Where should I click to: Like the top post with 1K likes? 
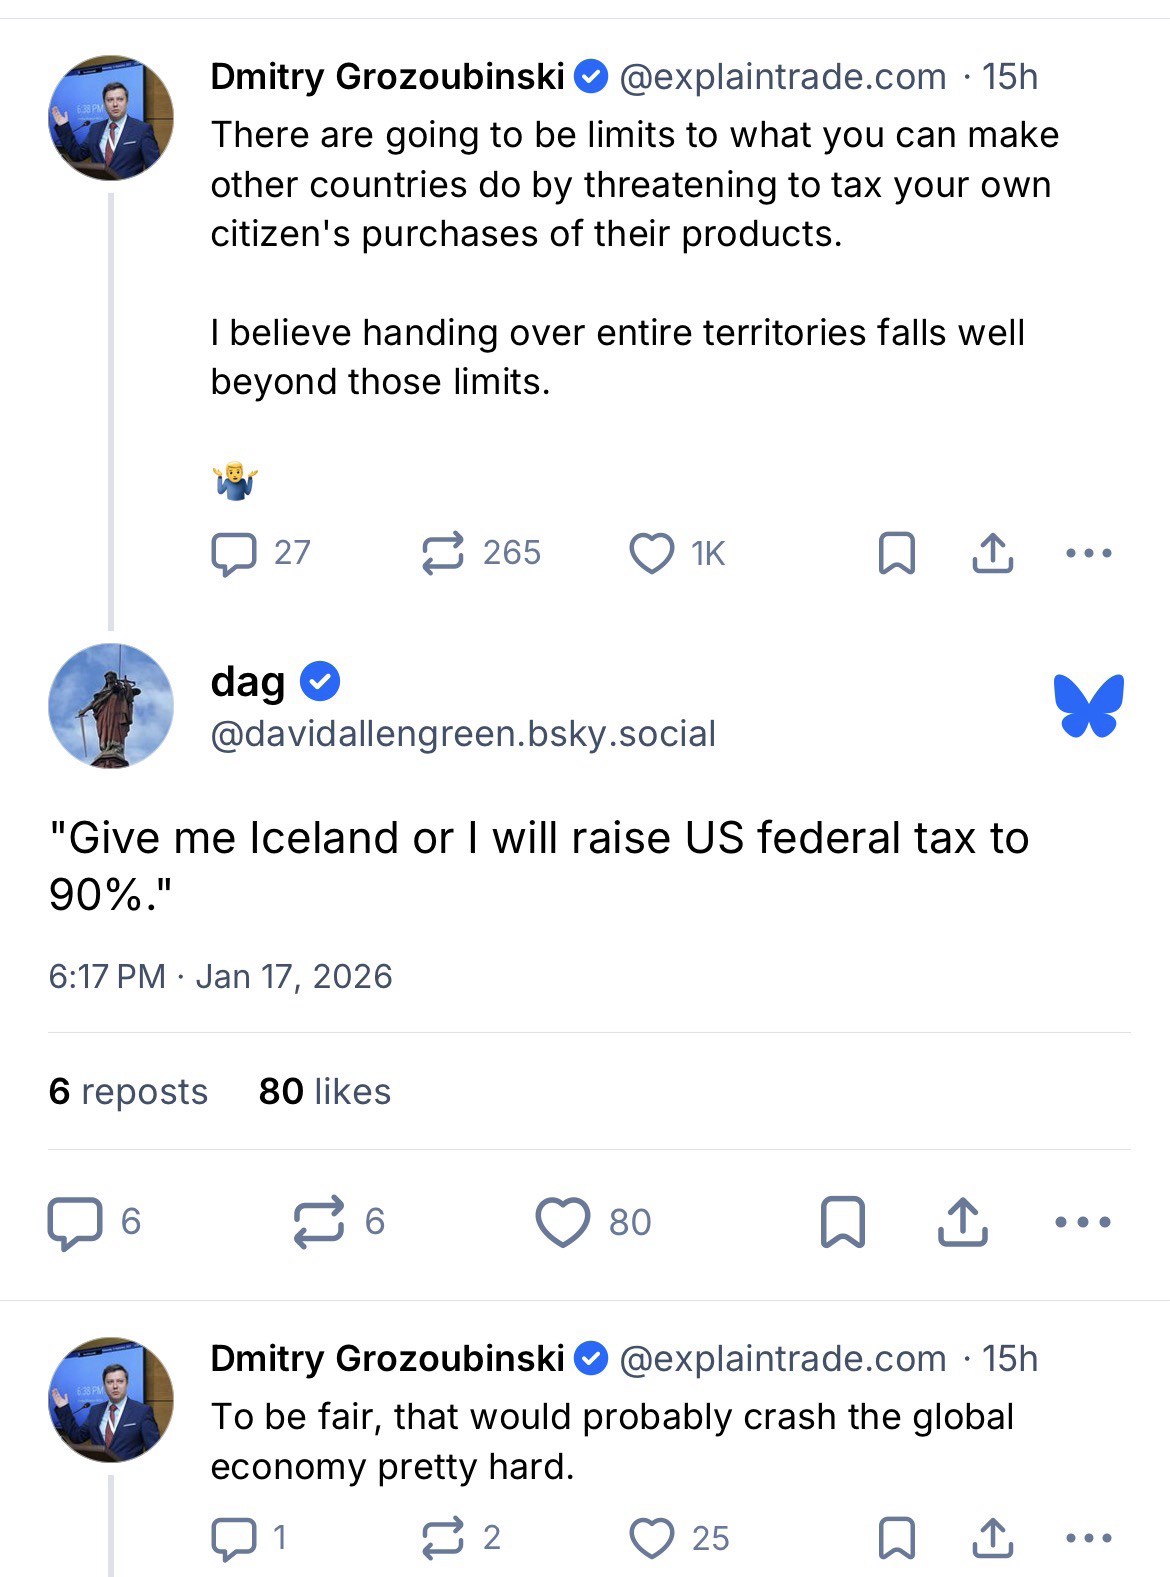tap(651, 553)
